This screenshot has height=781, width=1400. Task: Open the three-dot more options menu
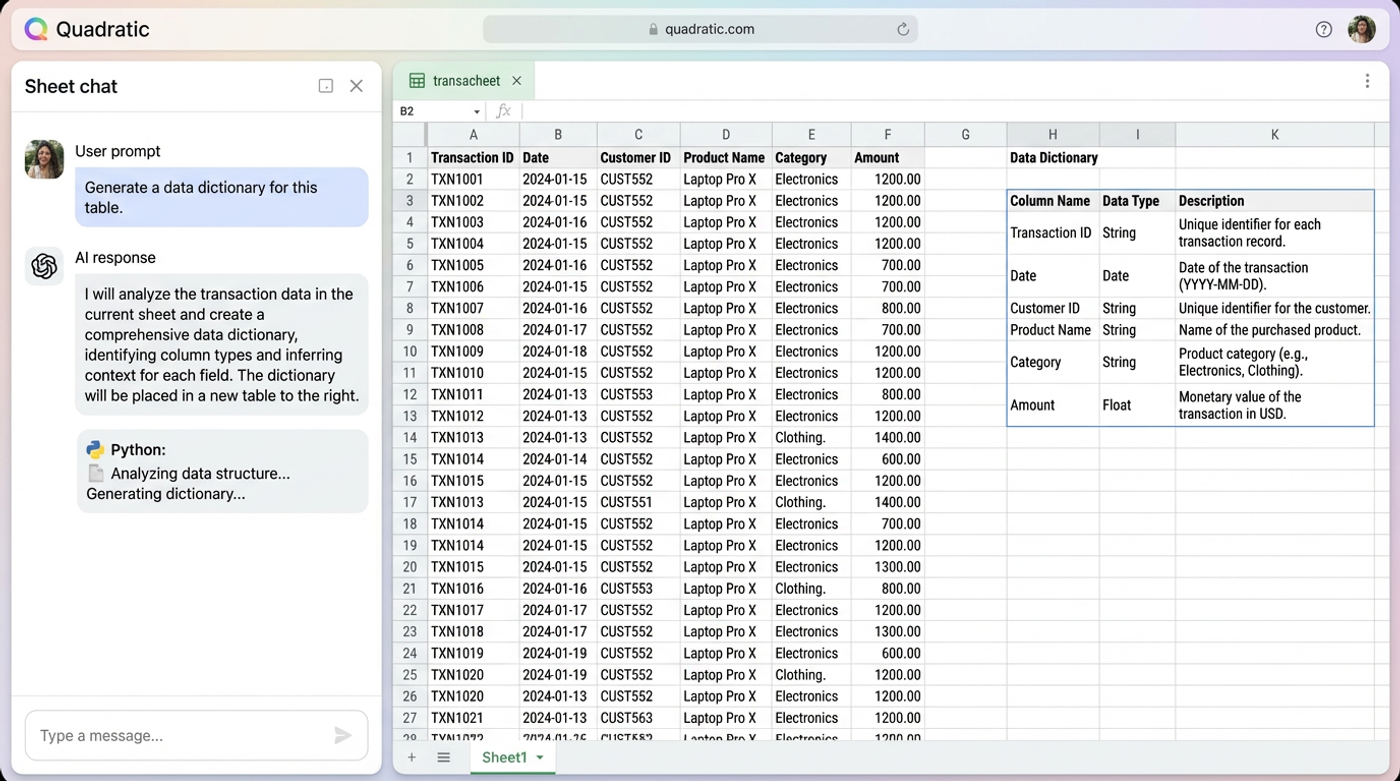click(1367, 81)
